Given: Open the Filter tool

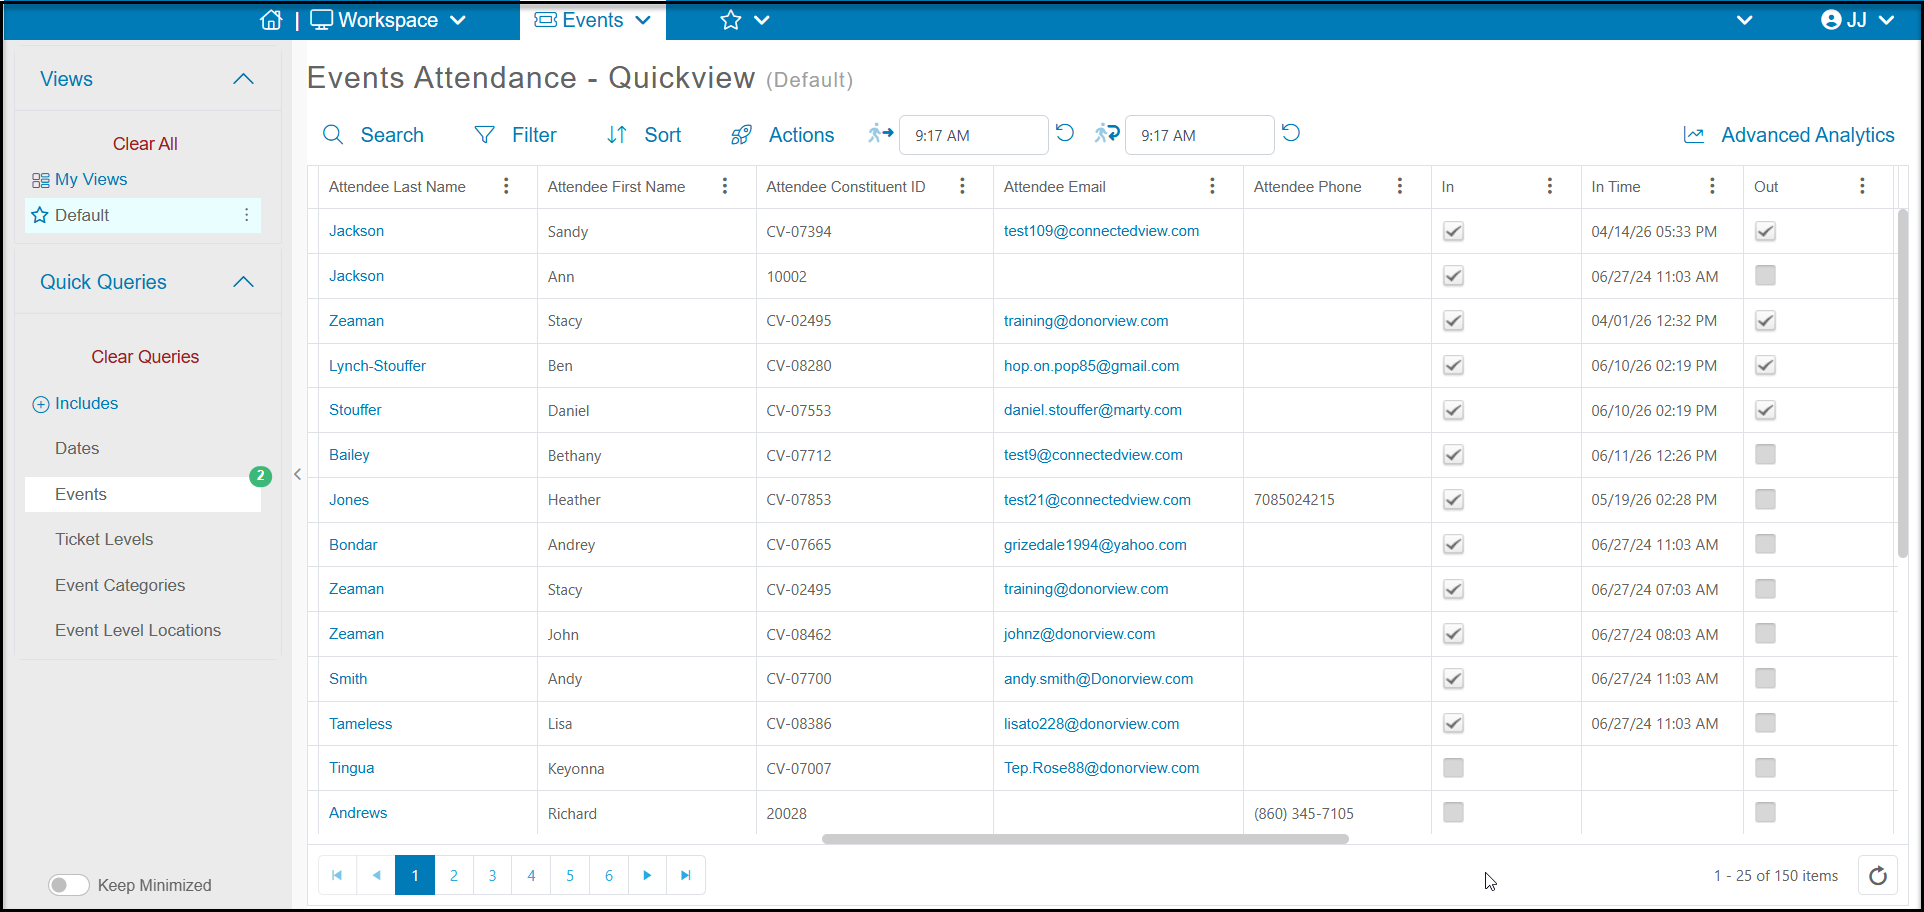Looking at the screenshot, I should [x=515, y=135].
